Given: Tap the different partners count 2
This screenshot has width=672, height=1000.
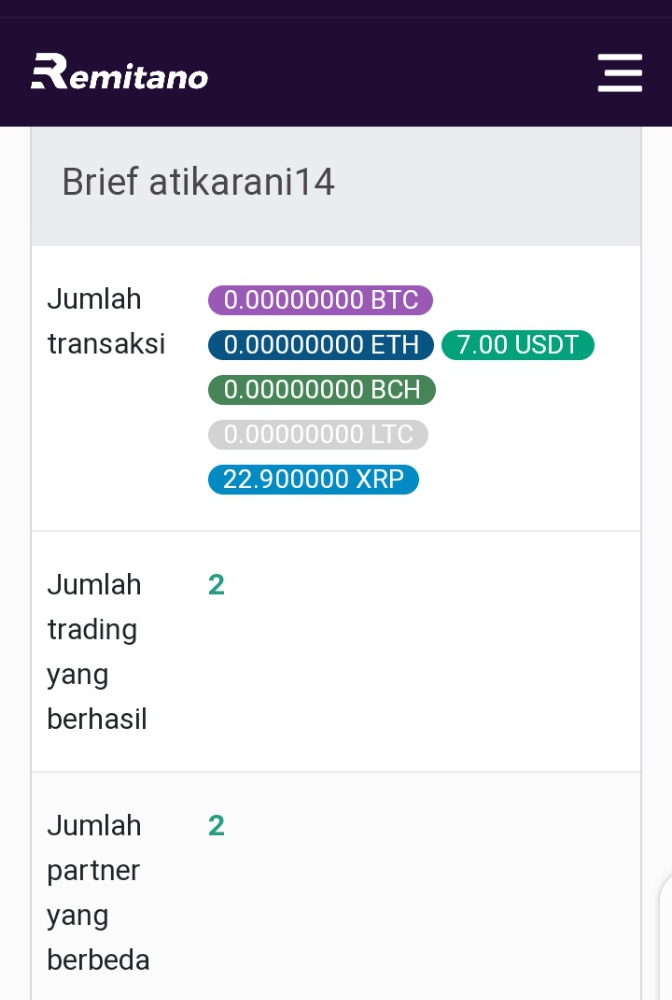Looking at the screenshot, I should tap(216, 826).
